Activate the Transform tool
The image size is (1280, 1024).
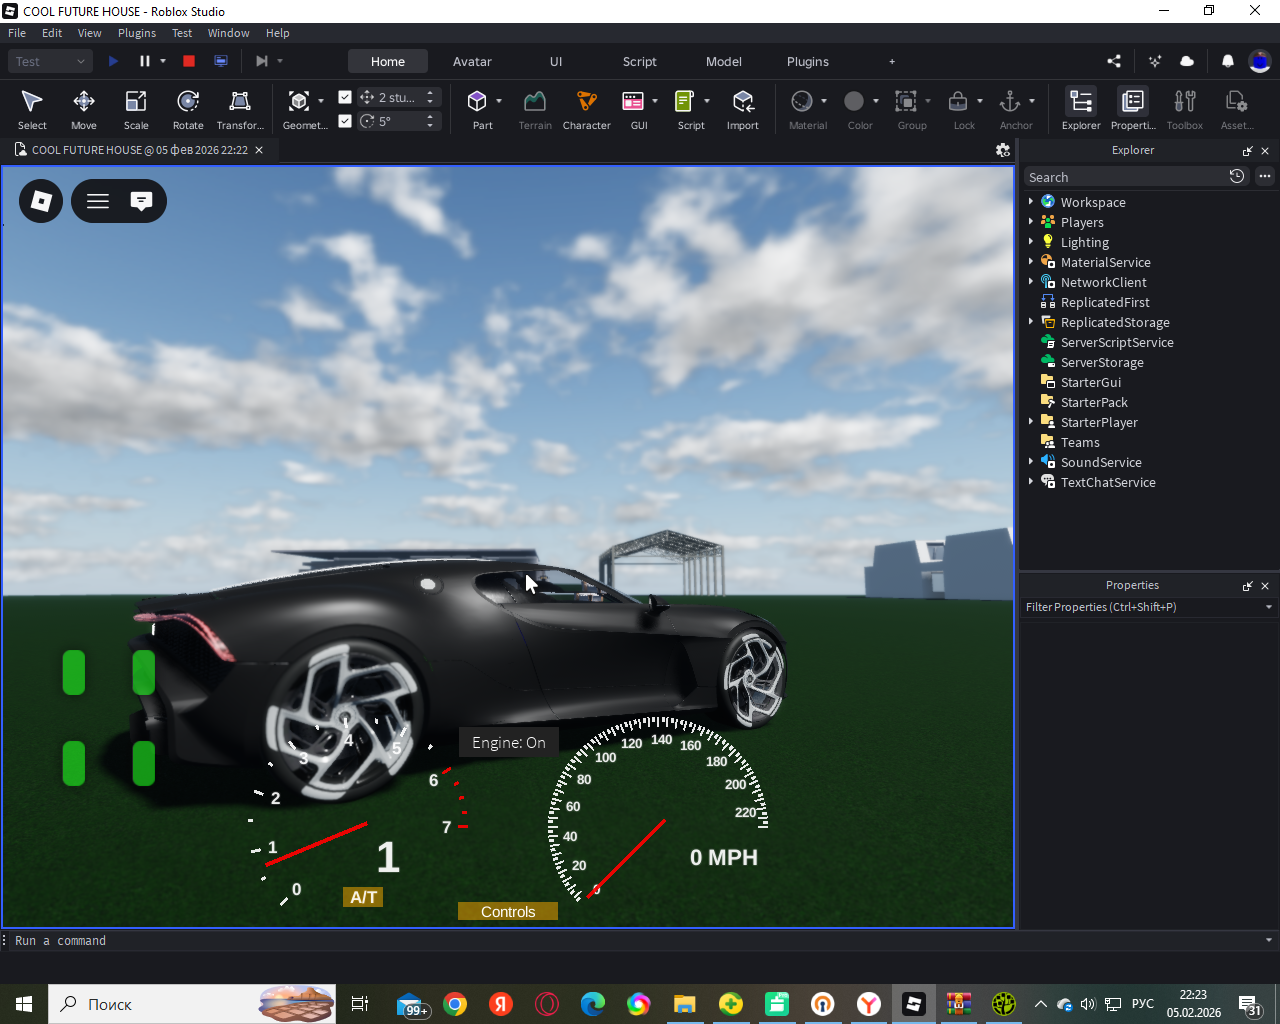tap(240, 109)
